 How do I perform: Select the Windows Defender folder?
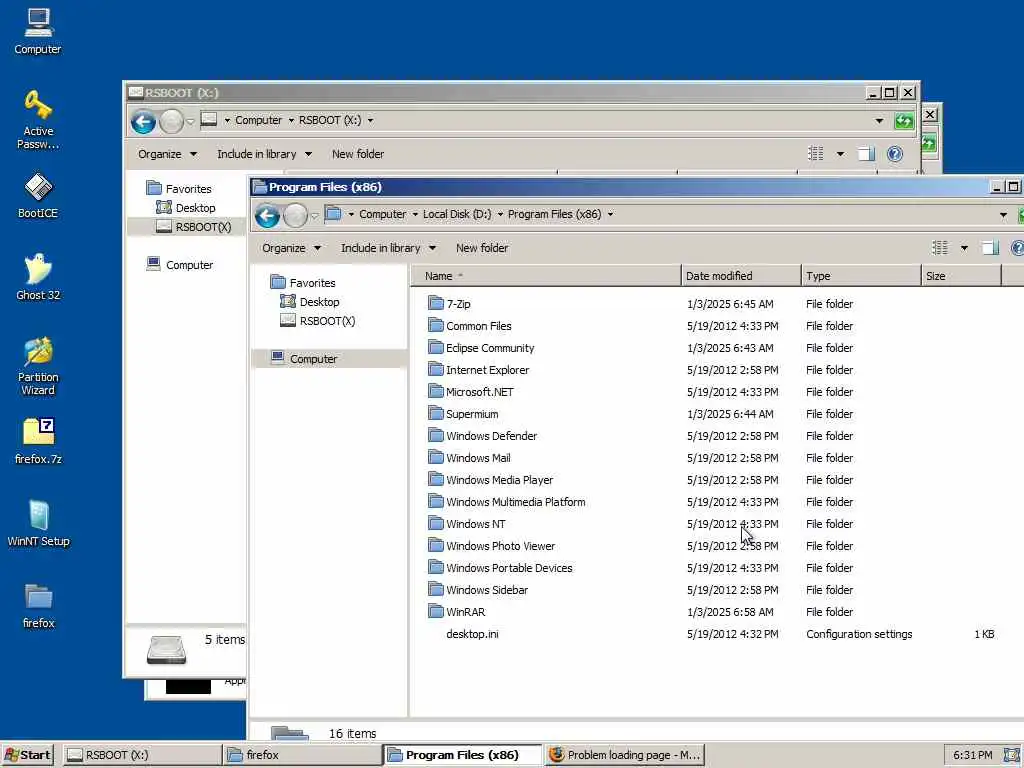483,436
